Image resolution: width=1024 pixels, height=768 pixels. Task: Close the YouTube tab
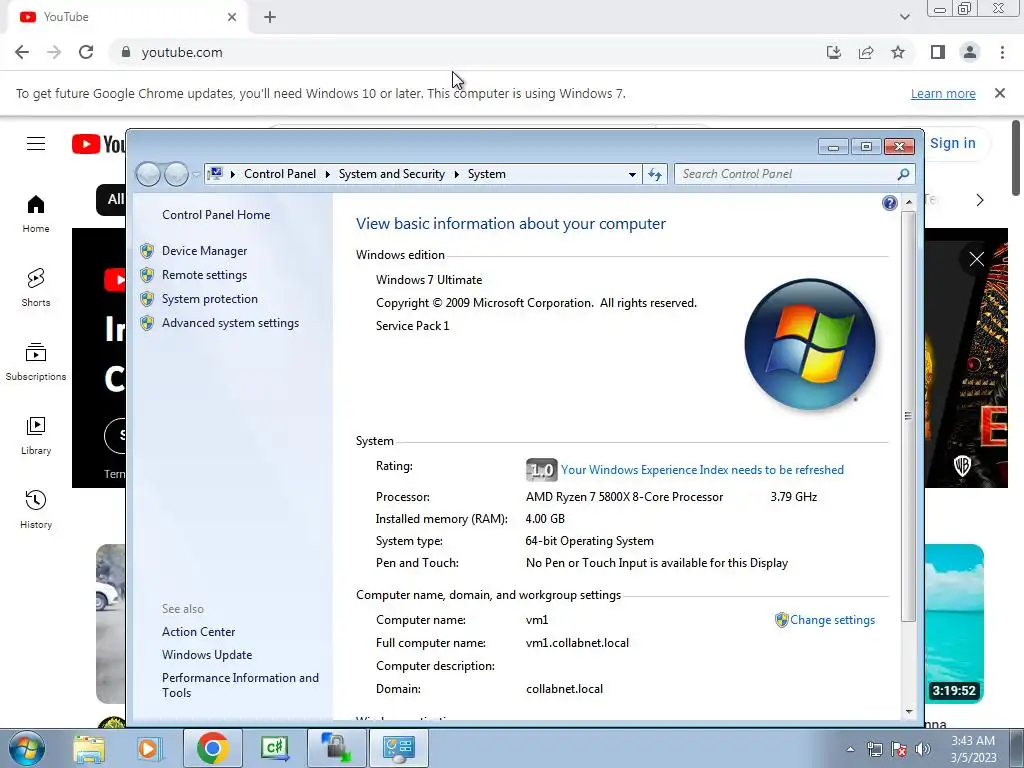coord(232,17)
